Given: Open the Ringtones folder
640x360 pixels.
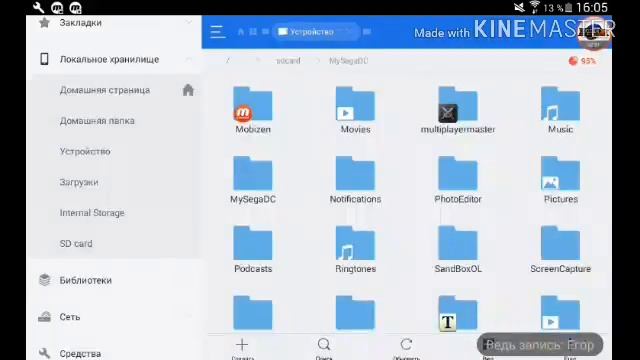Looking at the screenshot, I should 355,250.
